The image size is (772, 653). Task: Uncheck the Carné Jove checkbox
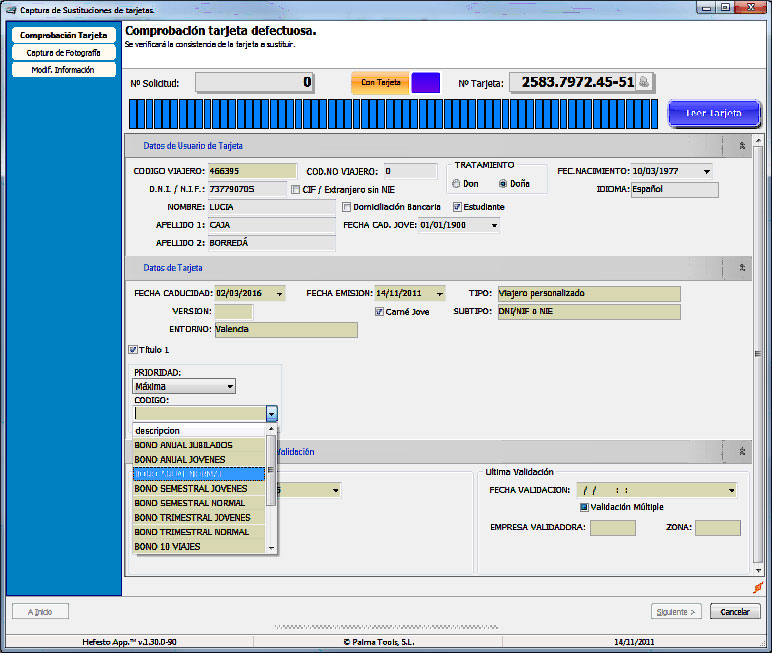tap(379, 311)
